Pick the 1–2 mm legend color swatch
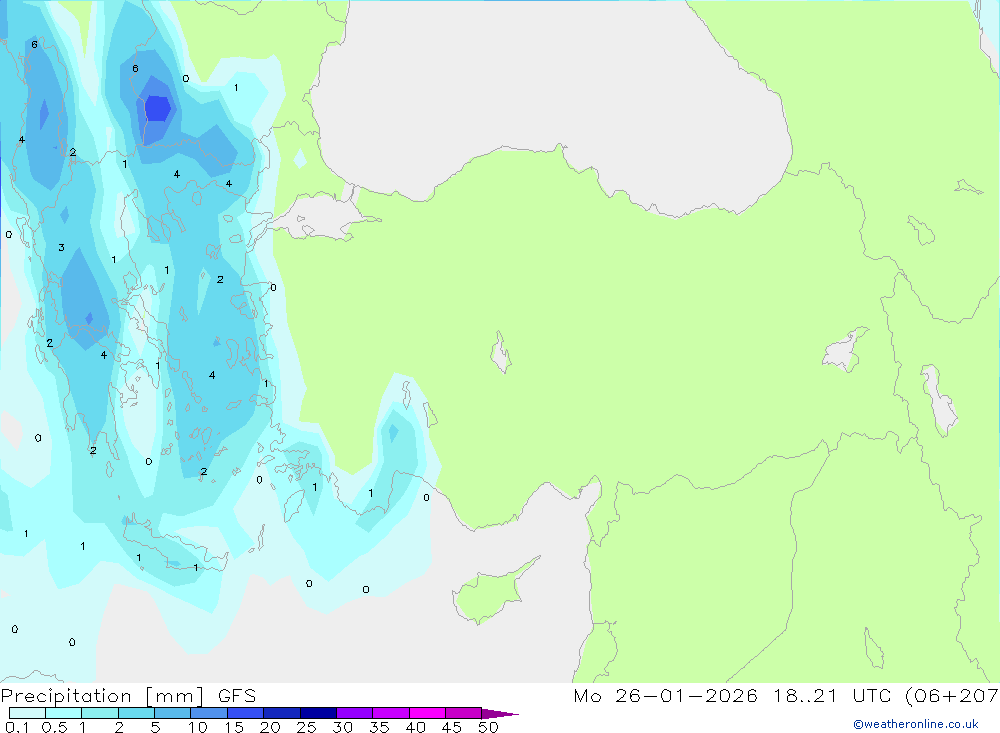The width and height of the screenshot is (1000, 733). [100, 713]
